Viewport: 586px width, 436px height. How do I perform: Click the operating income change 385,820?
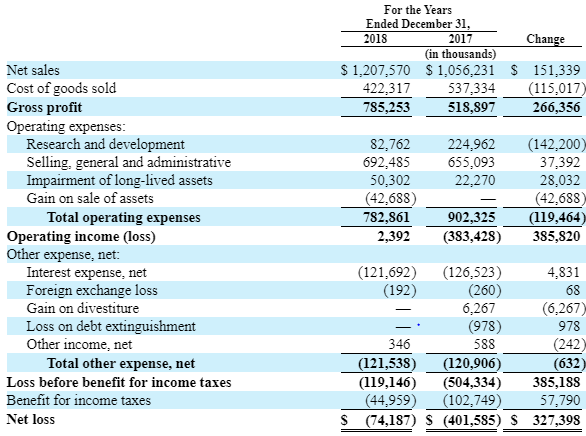(556, 236)
